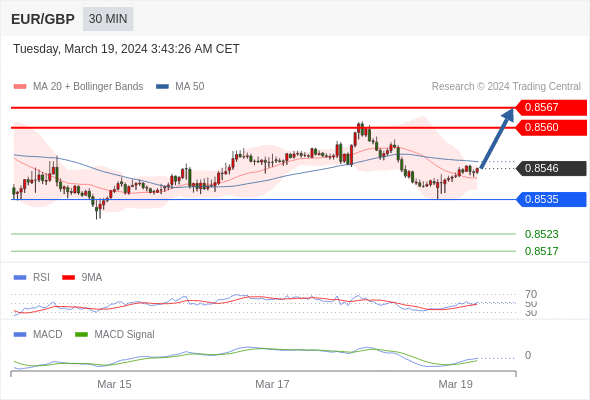Click the MACD 0 level label

coord(528,355)
